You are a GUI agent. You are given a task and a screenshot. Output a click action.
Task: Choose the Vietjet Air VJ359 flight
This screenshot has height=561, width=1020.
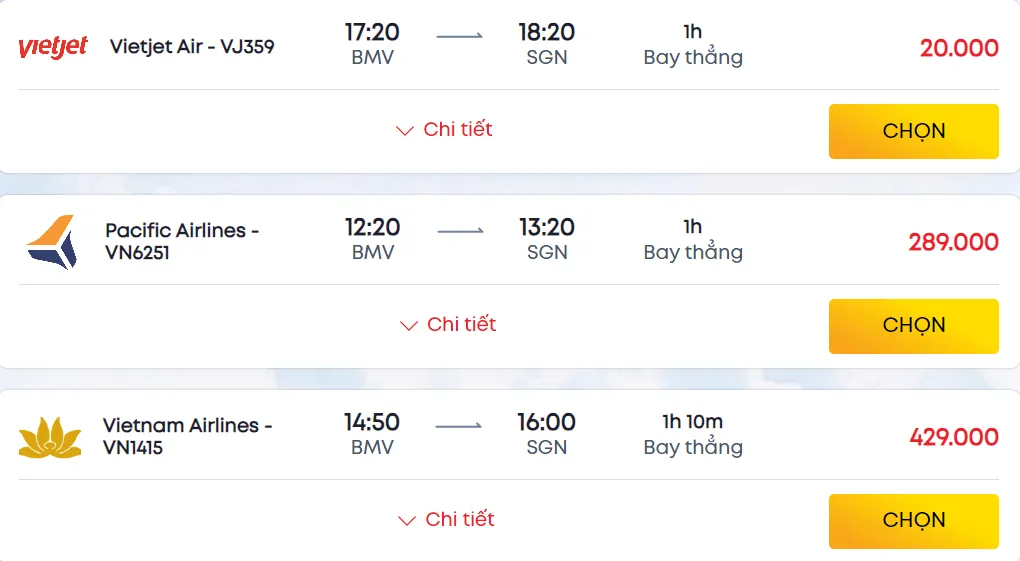(x=913, y=131)
